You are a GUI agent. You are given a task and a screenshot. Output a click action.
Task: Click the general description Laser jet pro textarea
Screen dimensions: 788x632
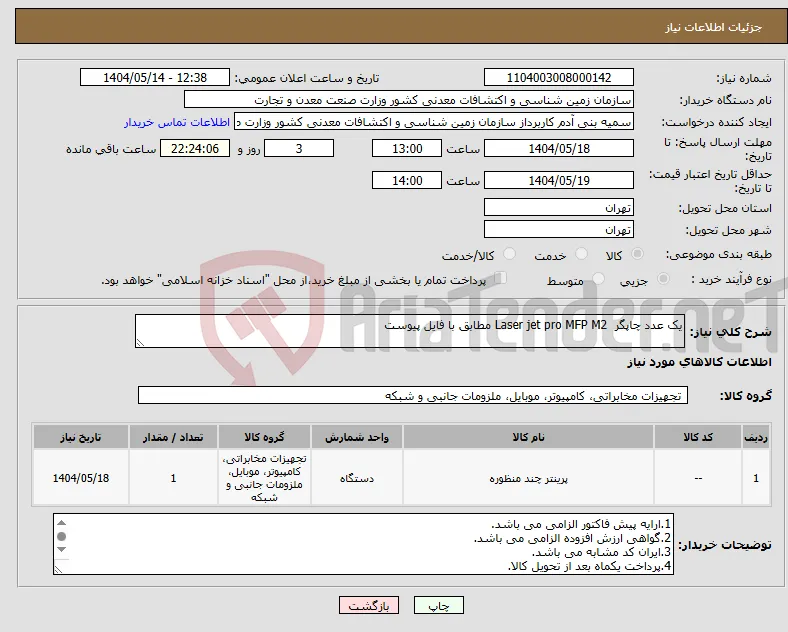coord(410,331)
